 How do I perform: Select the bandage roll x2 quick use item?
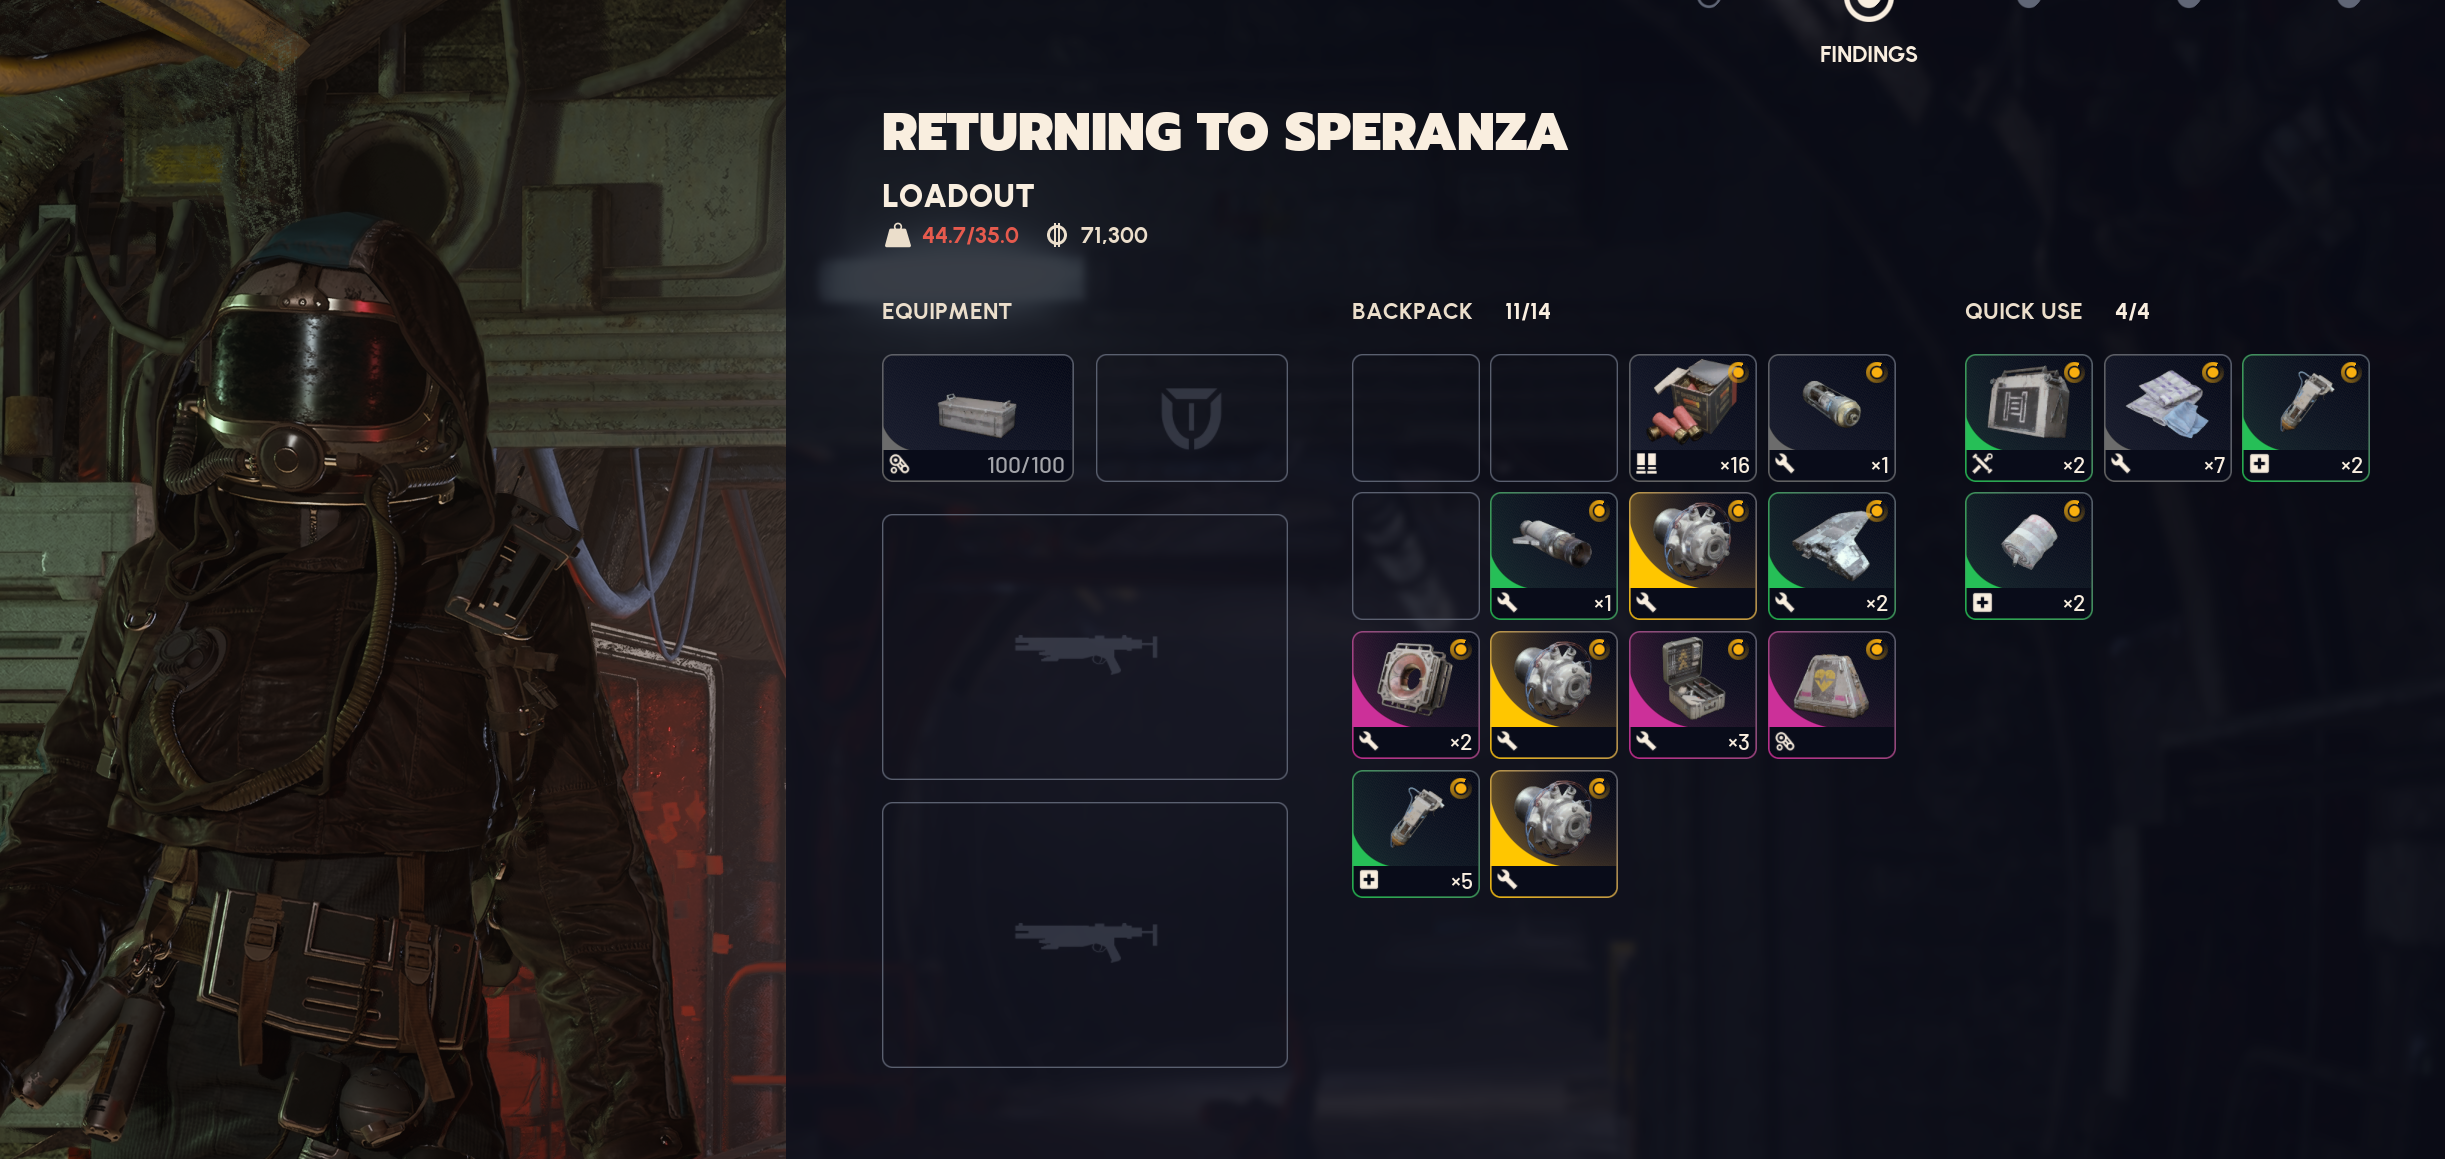(2028, 556)
